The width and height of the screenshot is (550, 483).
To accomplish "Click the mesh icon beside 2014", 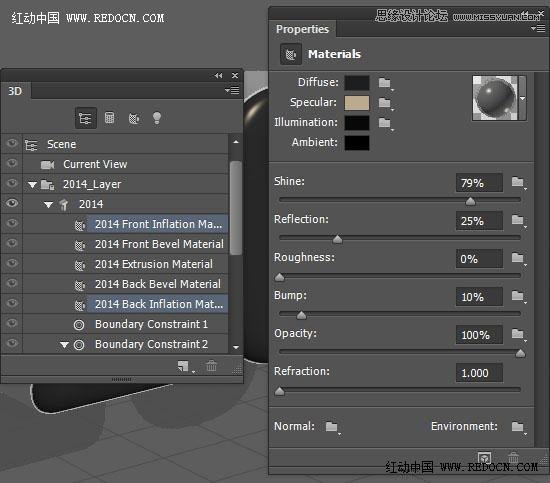I will point(64,204).
